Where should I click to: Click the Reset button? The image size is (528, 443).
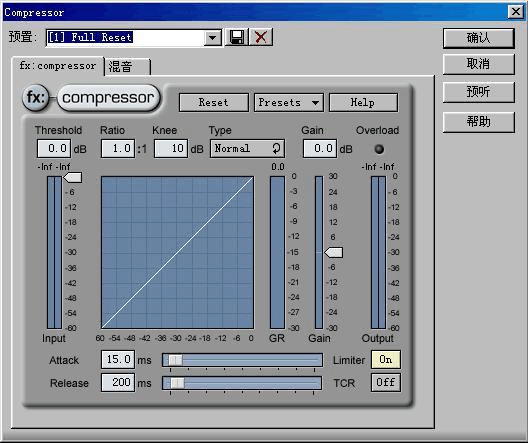[214, 102]
